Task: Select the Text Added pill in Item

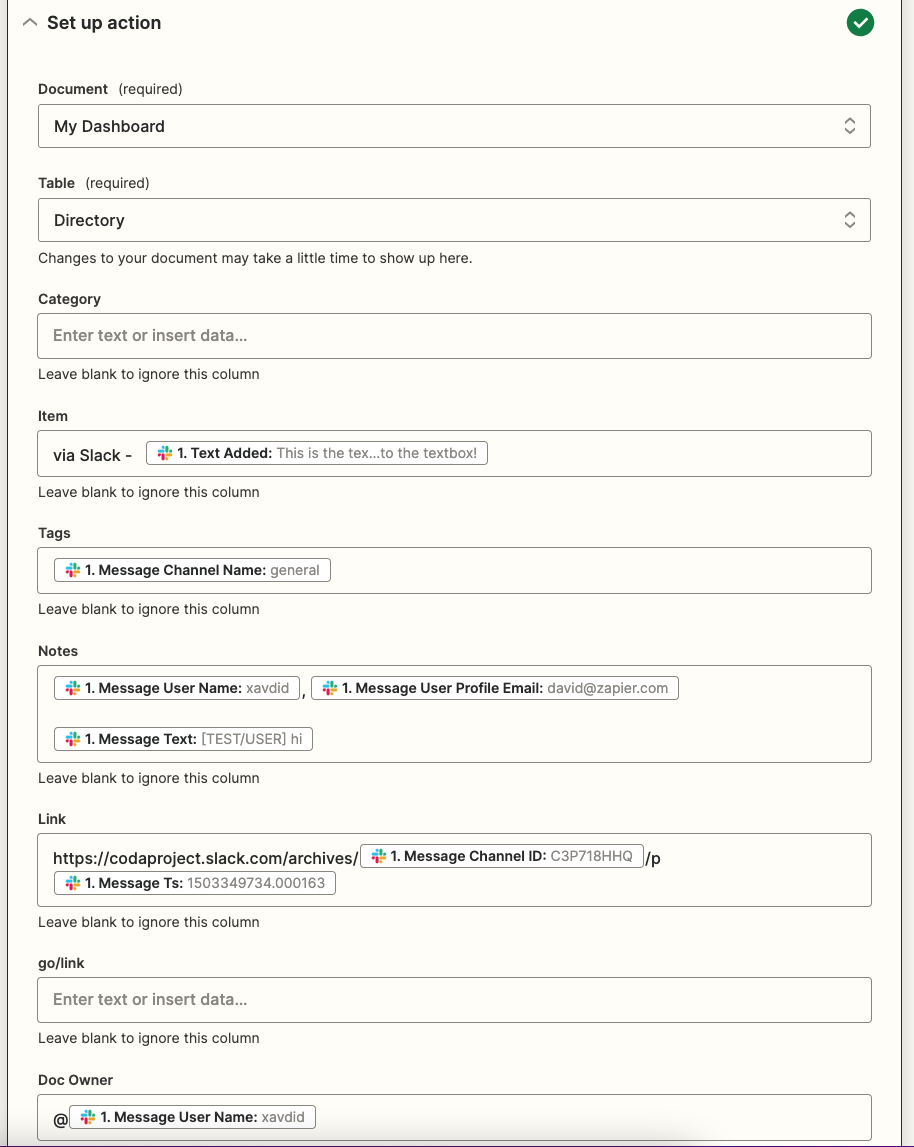Action: pyautogui.click(x=316, y=452)
